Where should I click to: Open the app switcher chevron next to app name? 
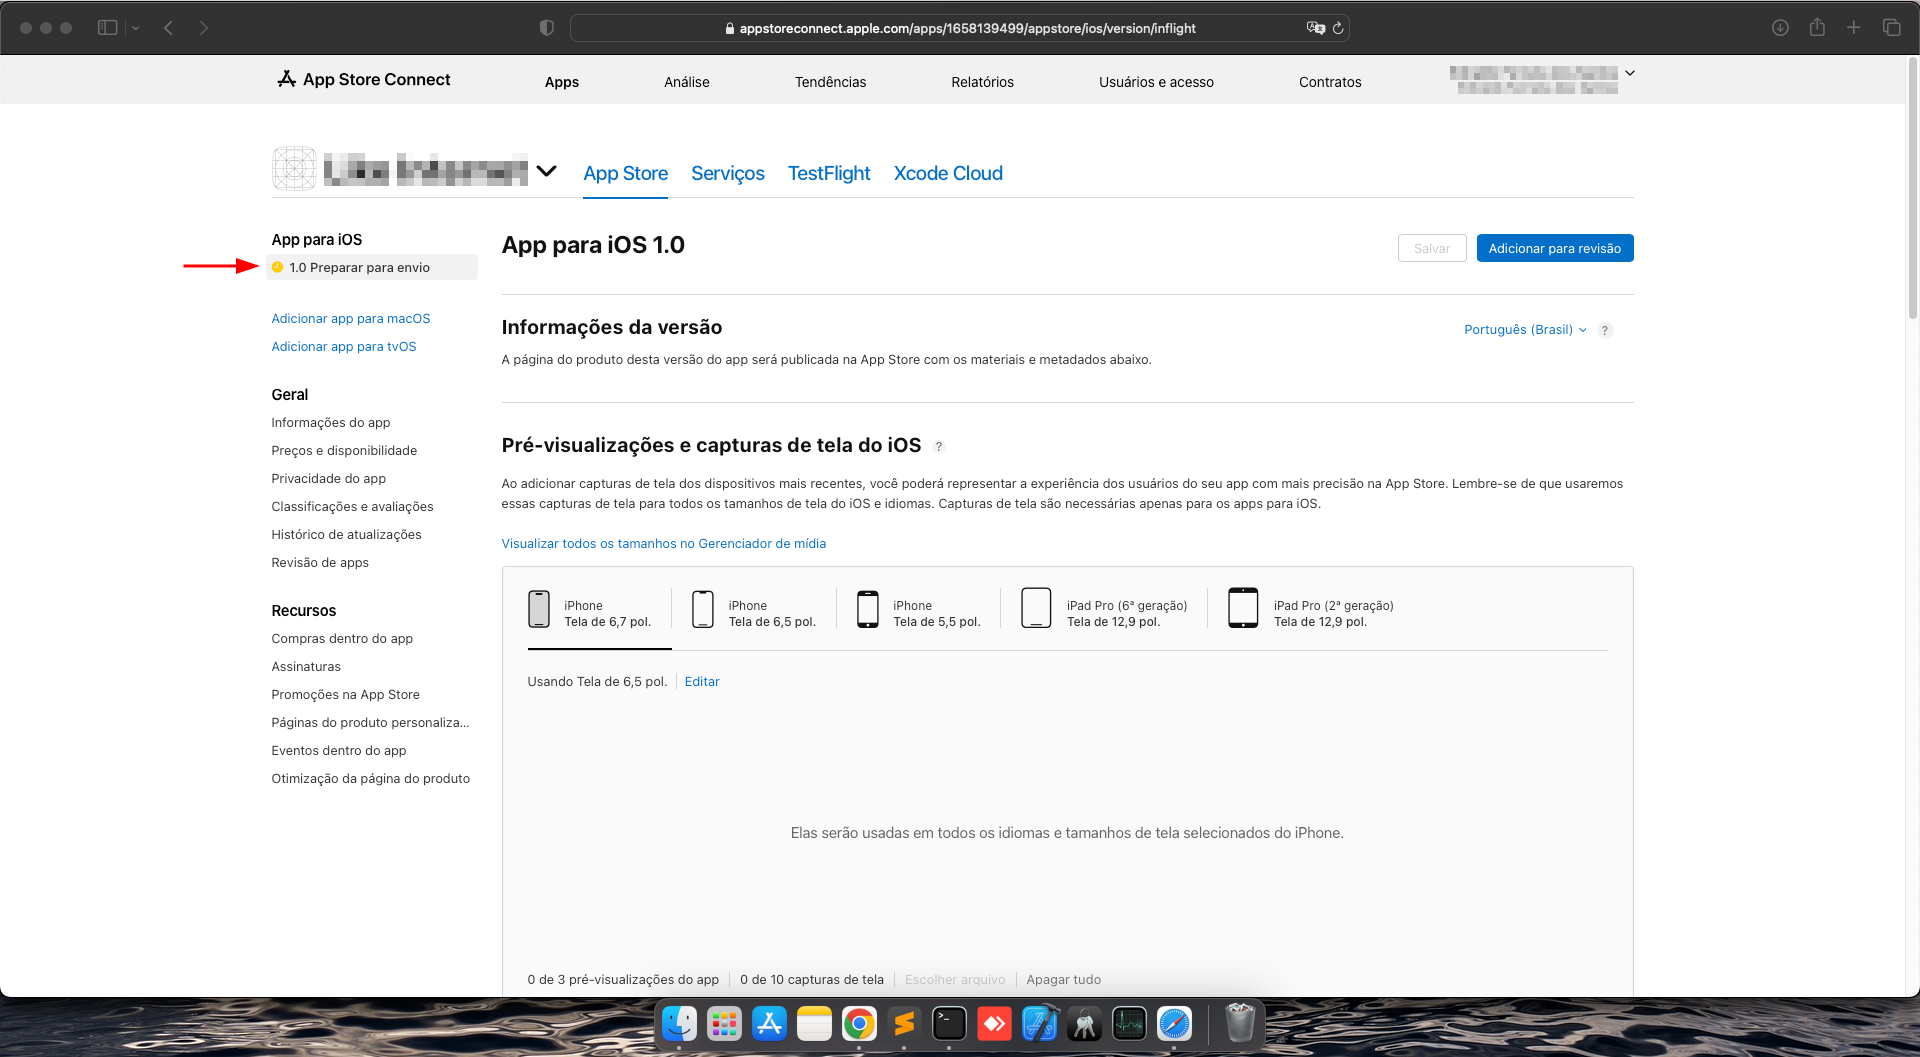(x=547, y=171)
